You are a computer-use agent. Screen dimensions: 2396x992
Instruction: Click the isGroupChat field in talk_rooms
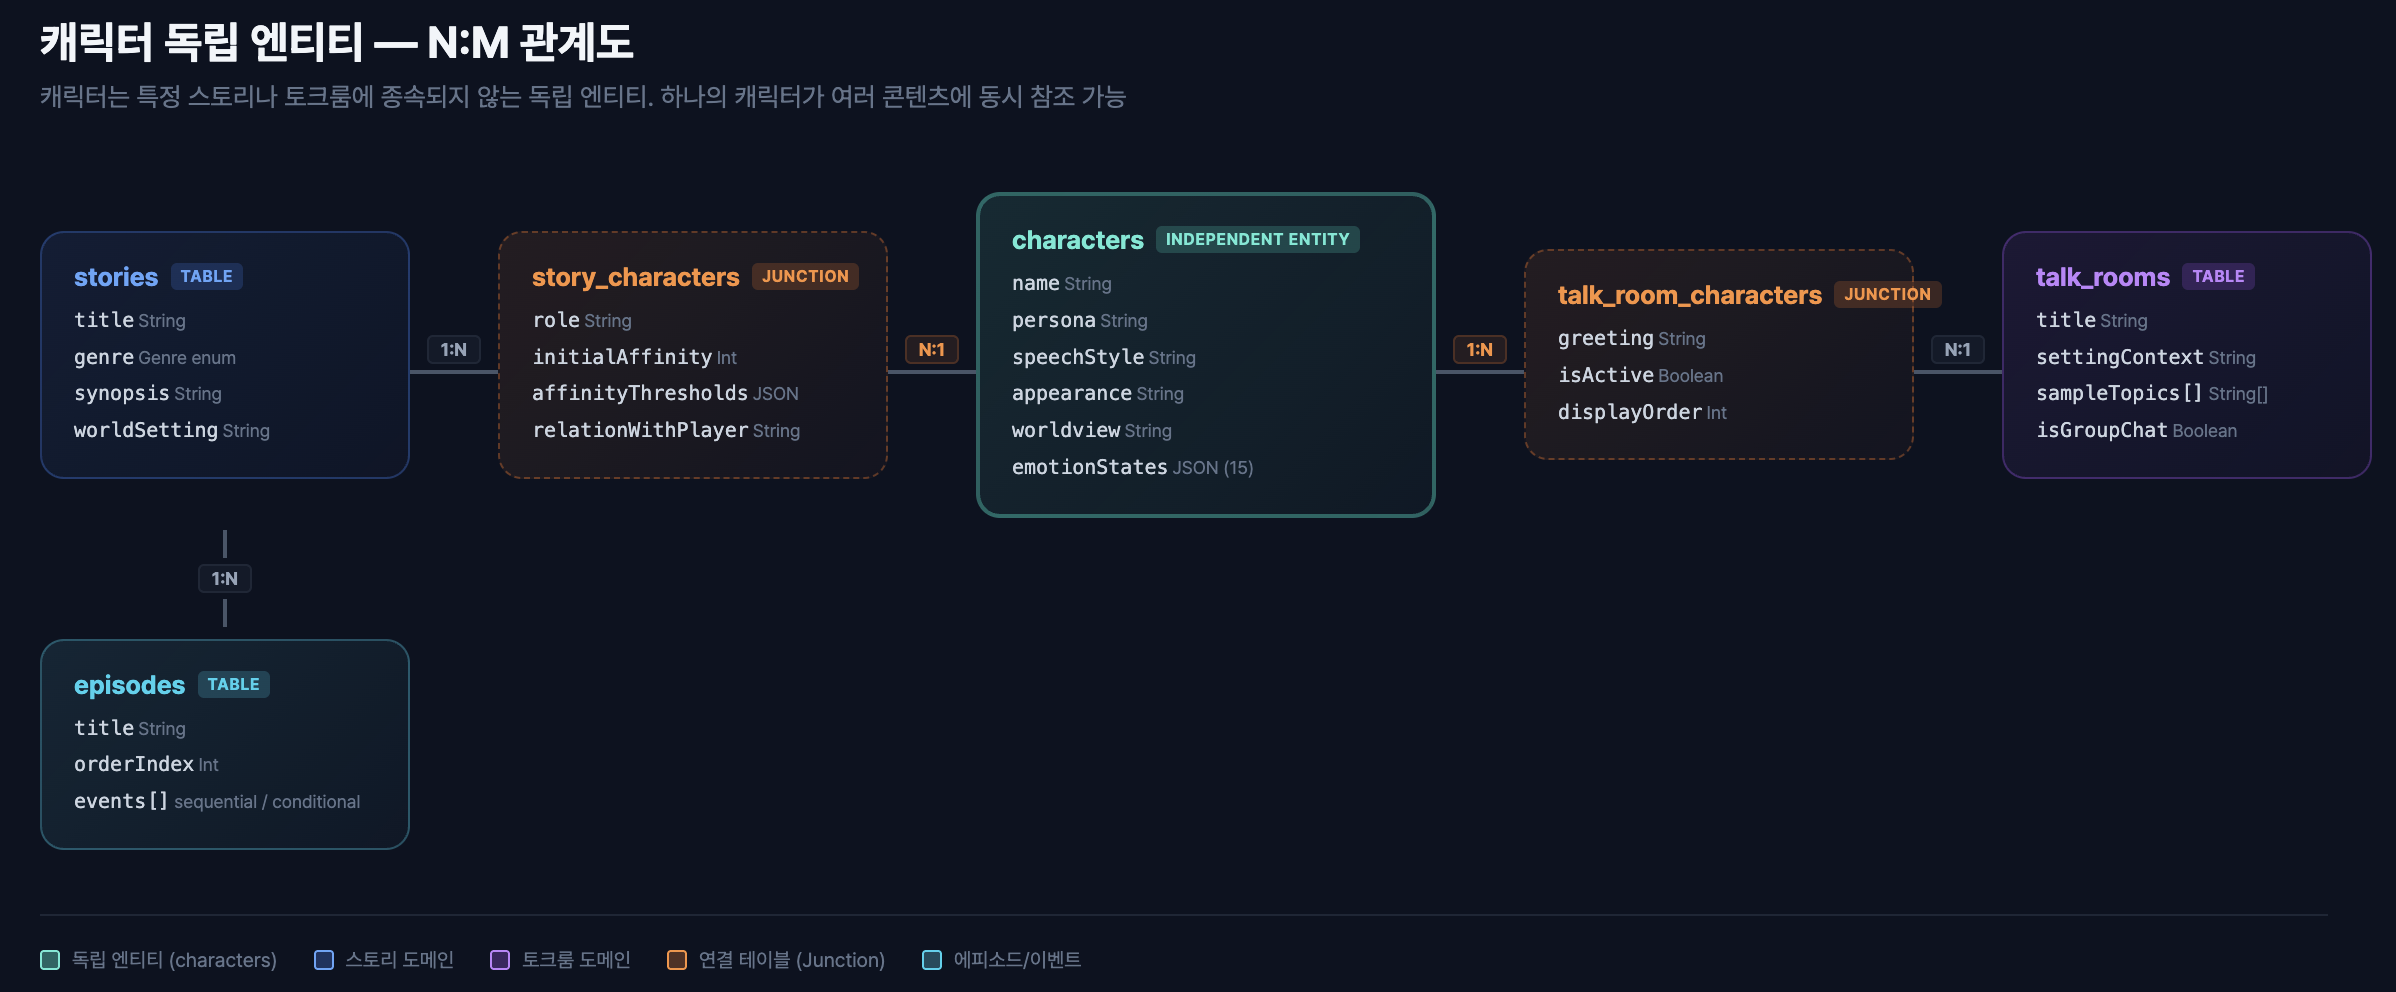pyautogui.click(x=2101, y=430)
